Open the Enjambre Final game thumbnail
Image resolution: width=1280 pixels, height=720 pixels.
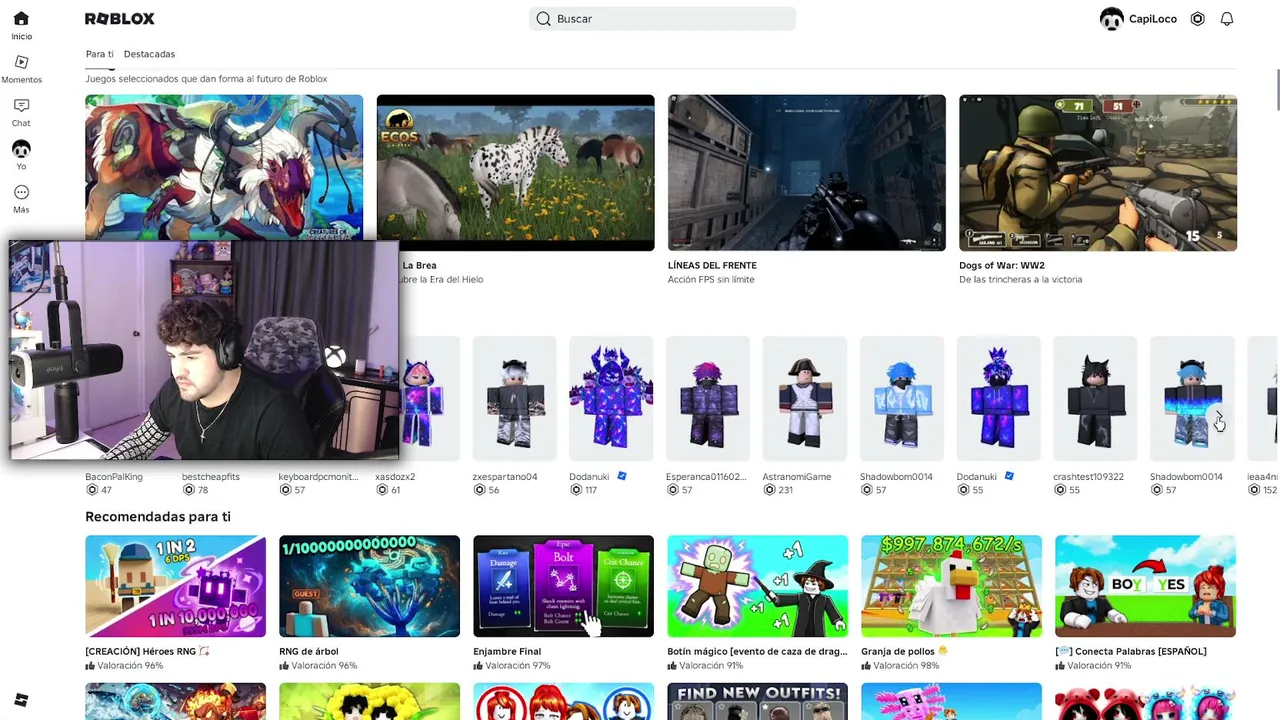(563, 586)
